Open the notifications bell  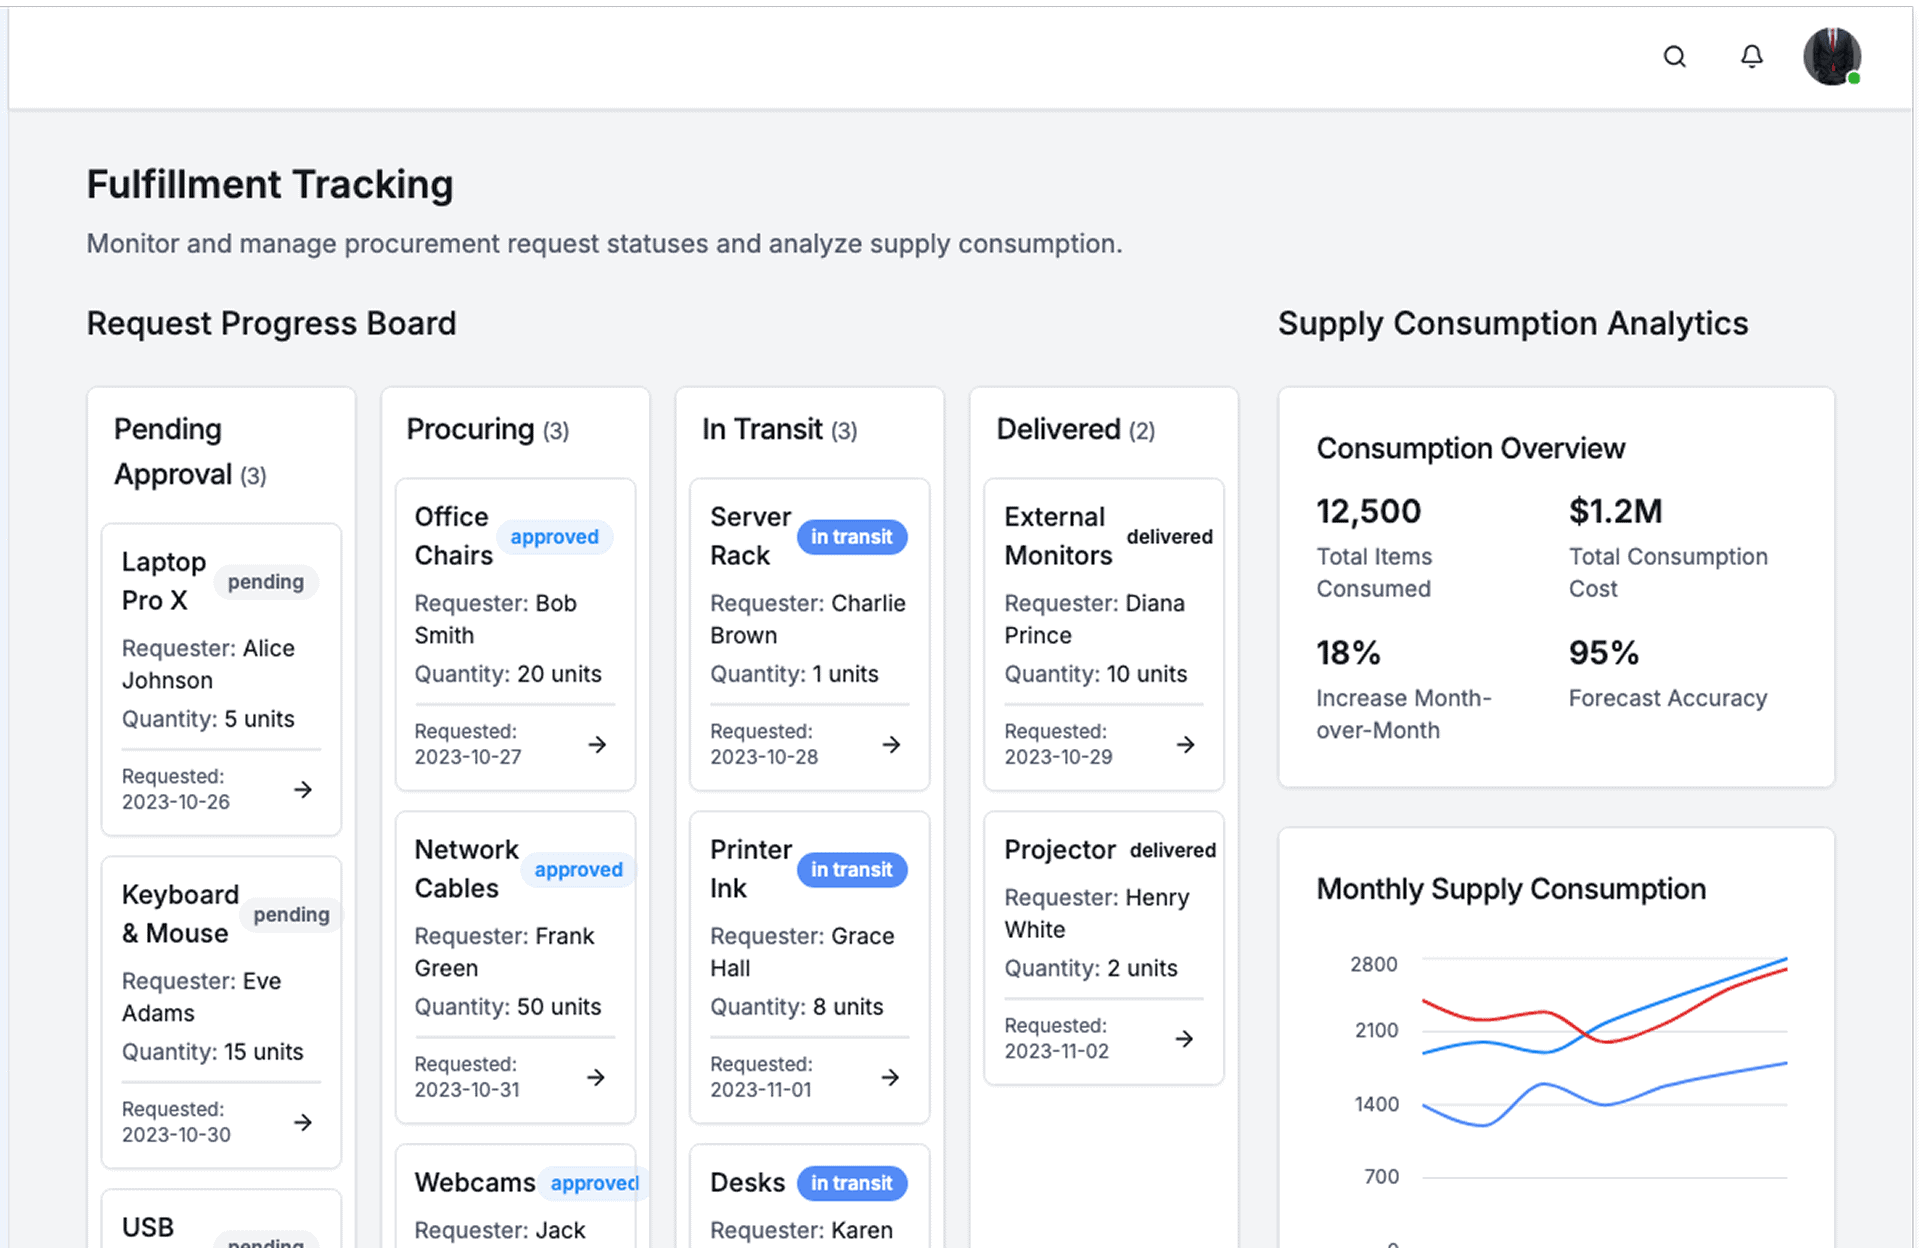(x=1751, y=57)
